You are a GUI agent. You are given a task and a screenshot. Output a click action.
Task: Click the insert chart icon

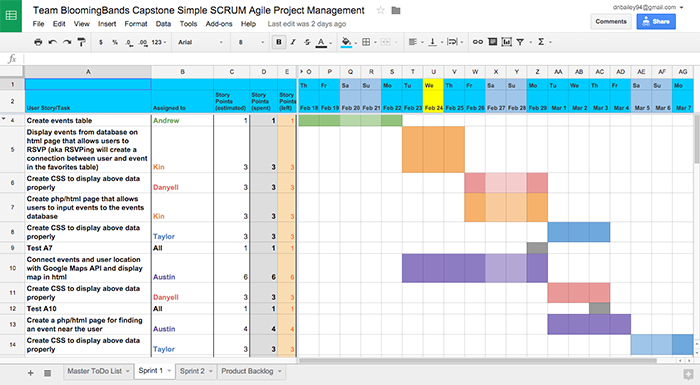[507, 42]
